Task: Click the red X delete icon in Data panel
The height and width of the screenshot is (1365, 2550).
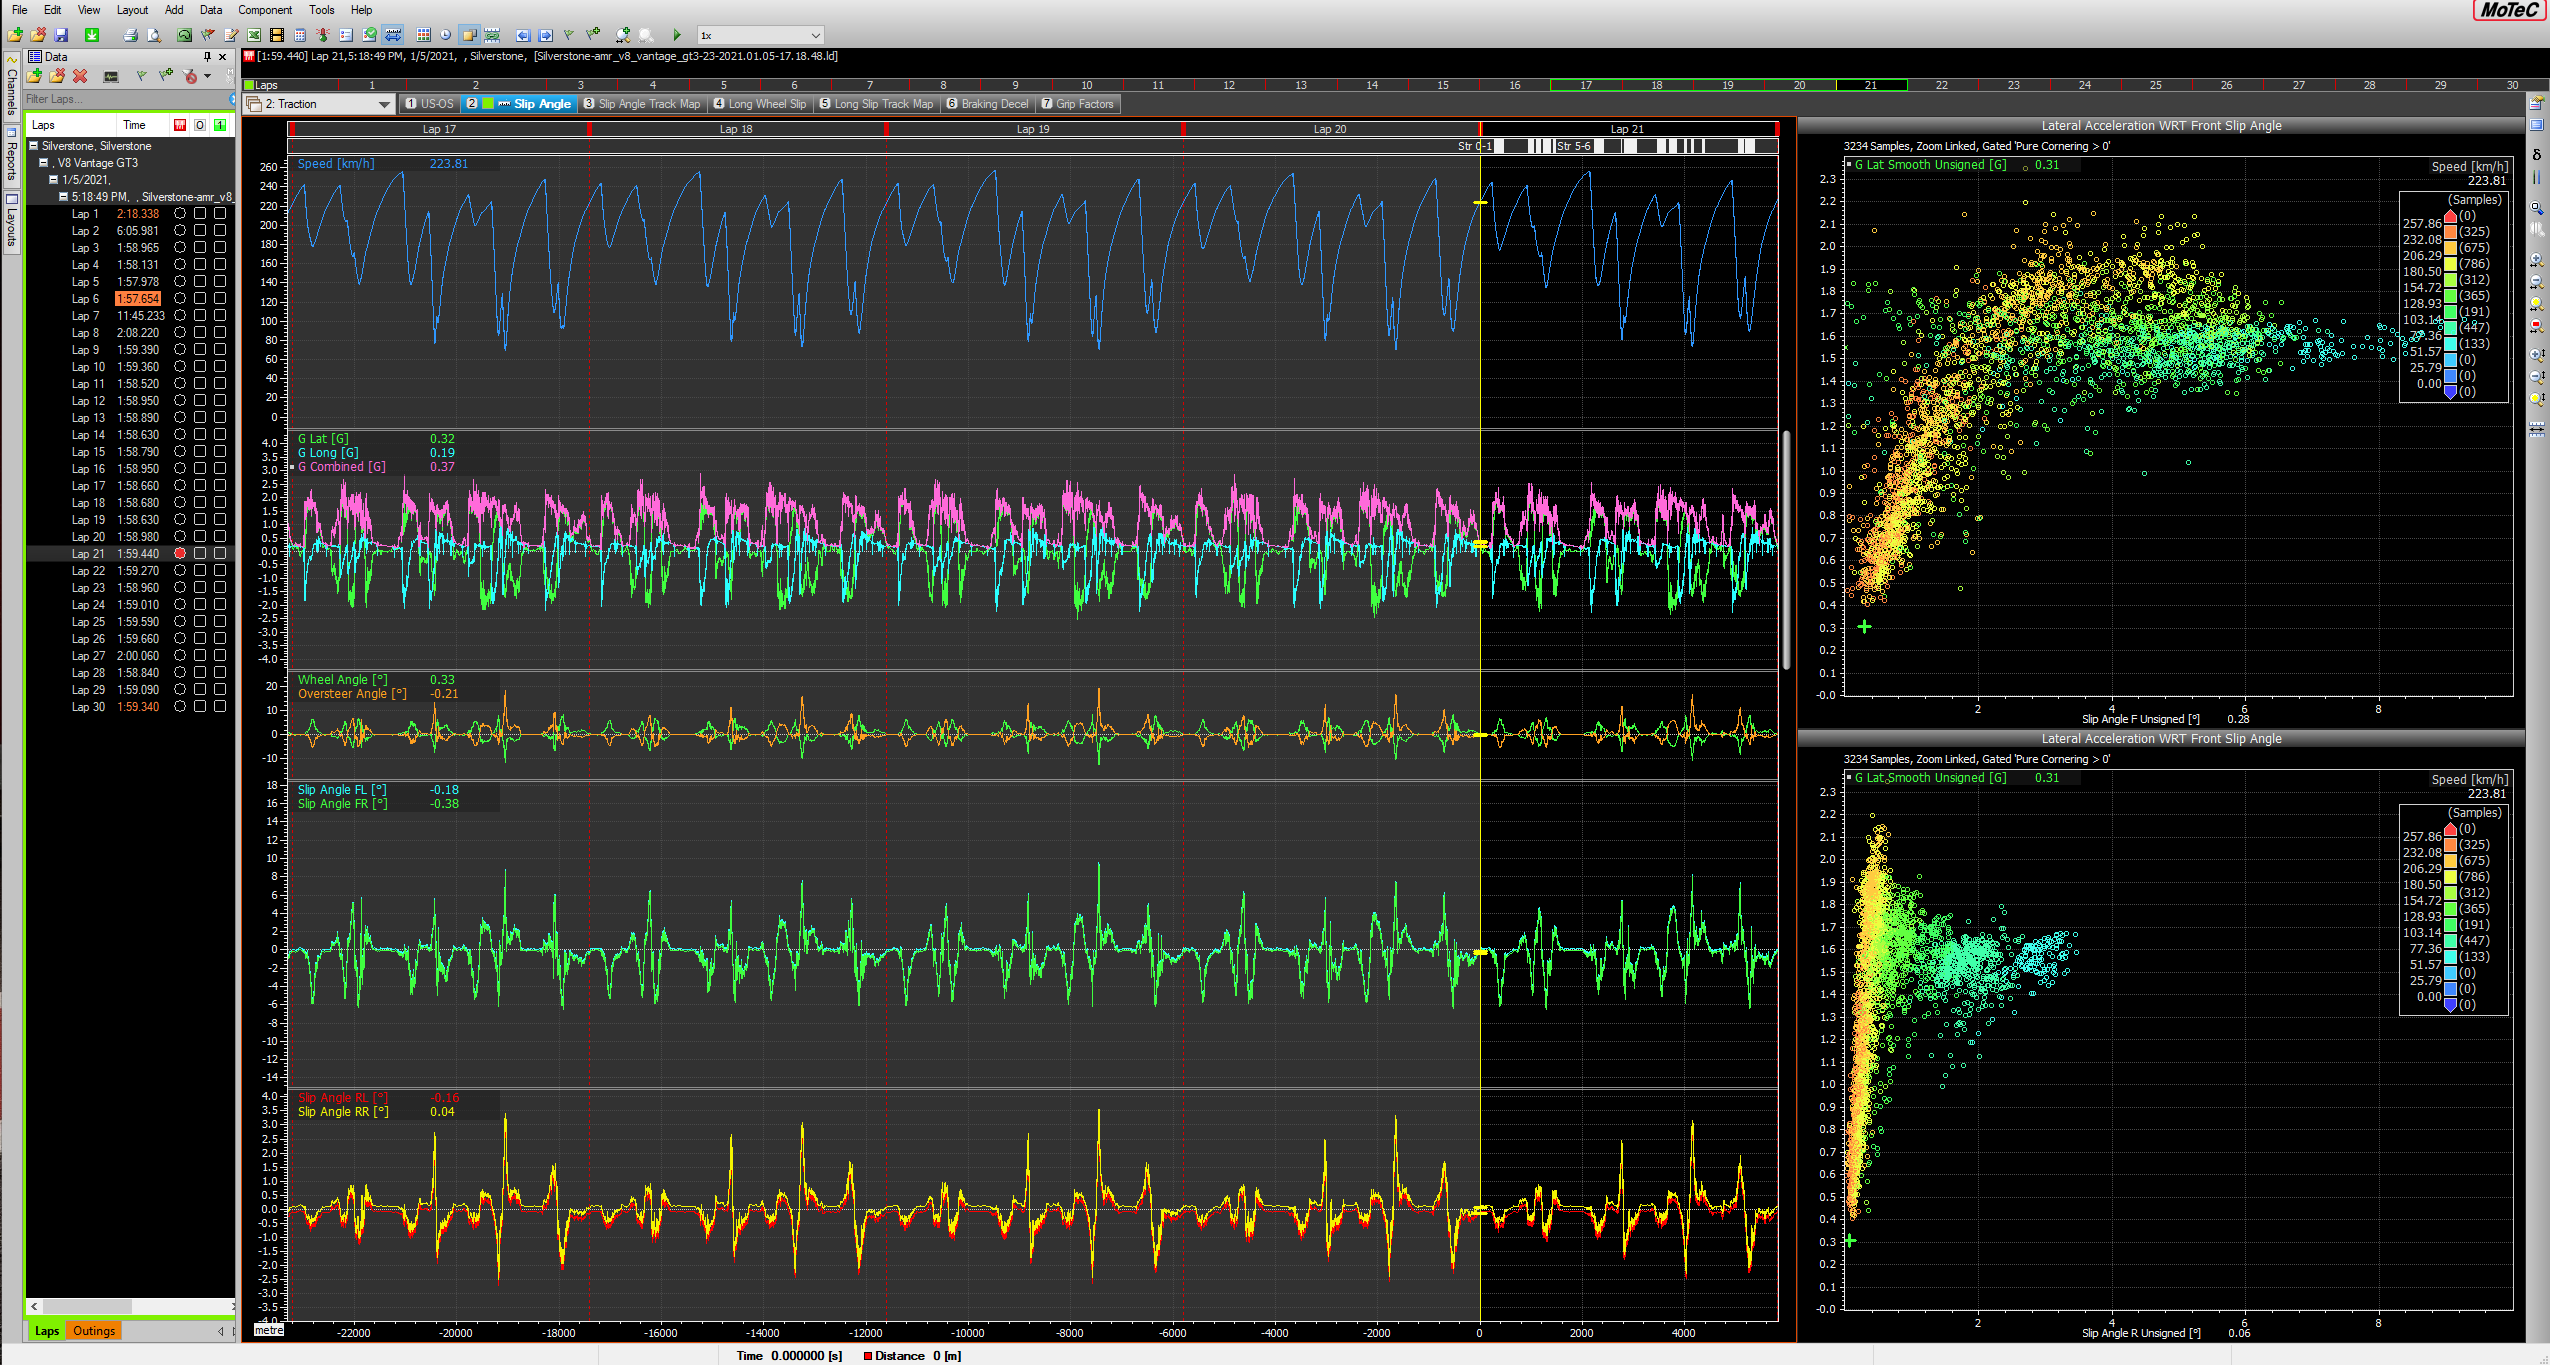Action: pos(80,76)
